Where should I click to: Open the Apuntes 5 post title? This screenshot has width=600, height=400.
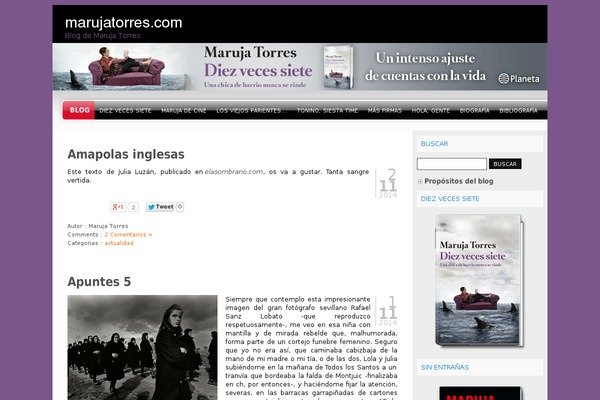[x=99, y=282]
